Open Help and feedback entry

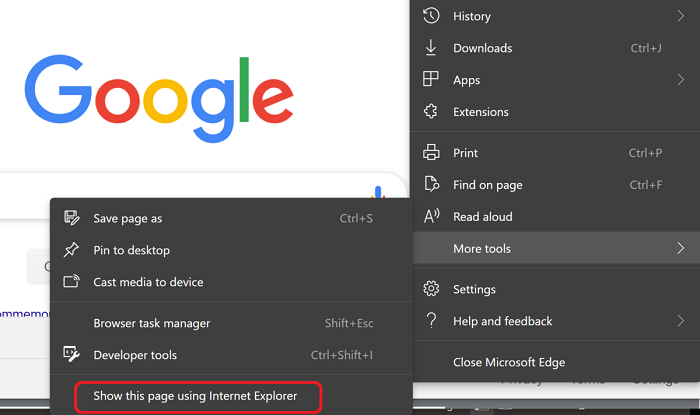coord(555,321)
